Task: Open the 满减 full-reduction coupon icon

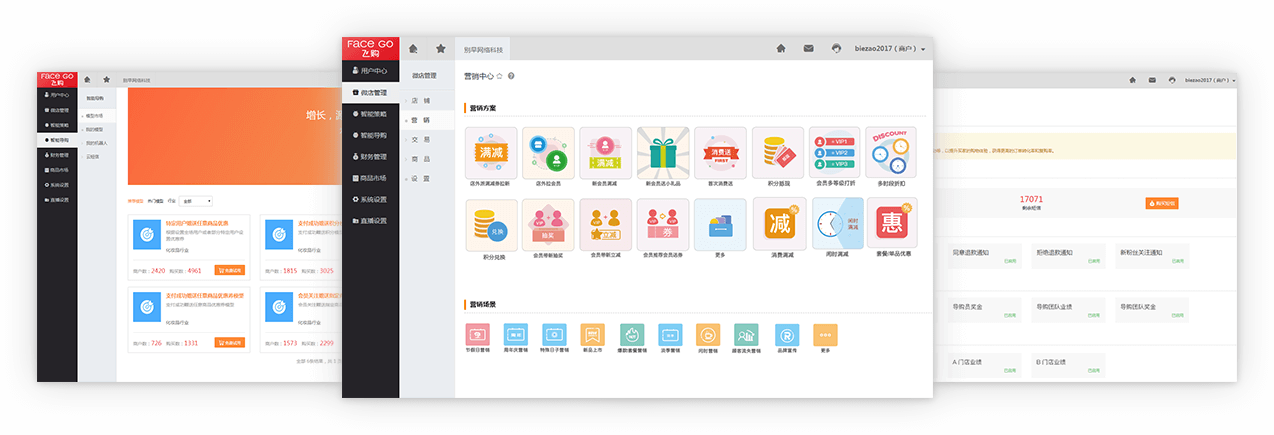Action: tap(492, 152)
